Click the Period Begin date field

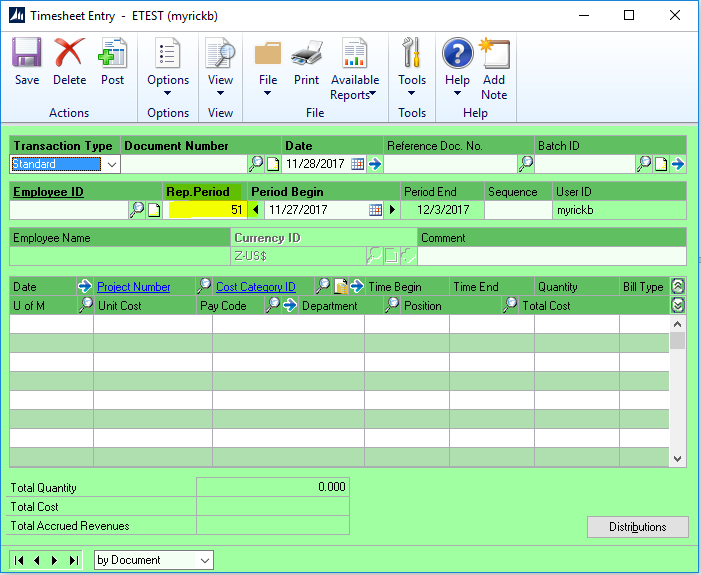[x=317, y=210]
